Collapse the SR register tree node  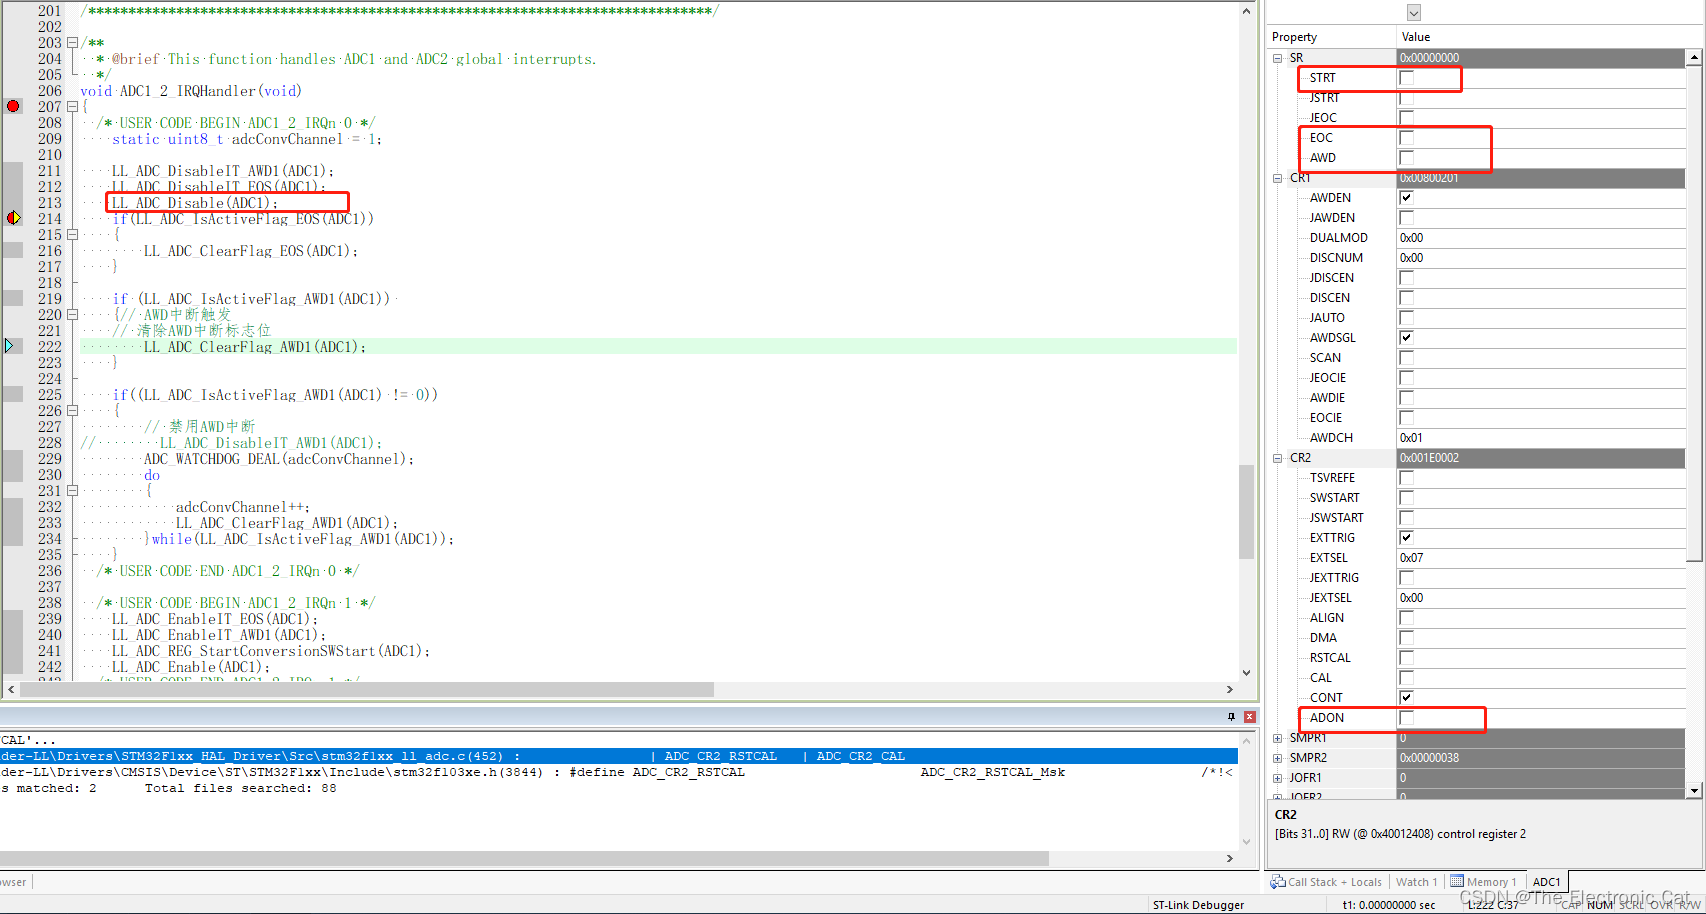click(x=1277, y=58)
